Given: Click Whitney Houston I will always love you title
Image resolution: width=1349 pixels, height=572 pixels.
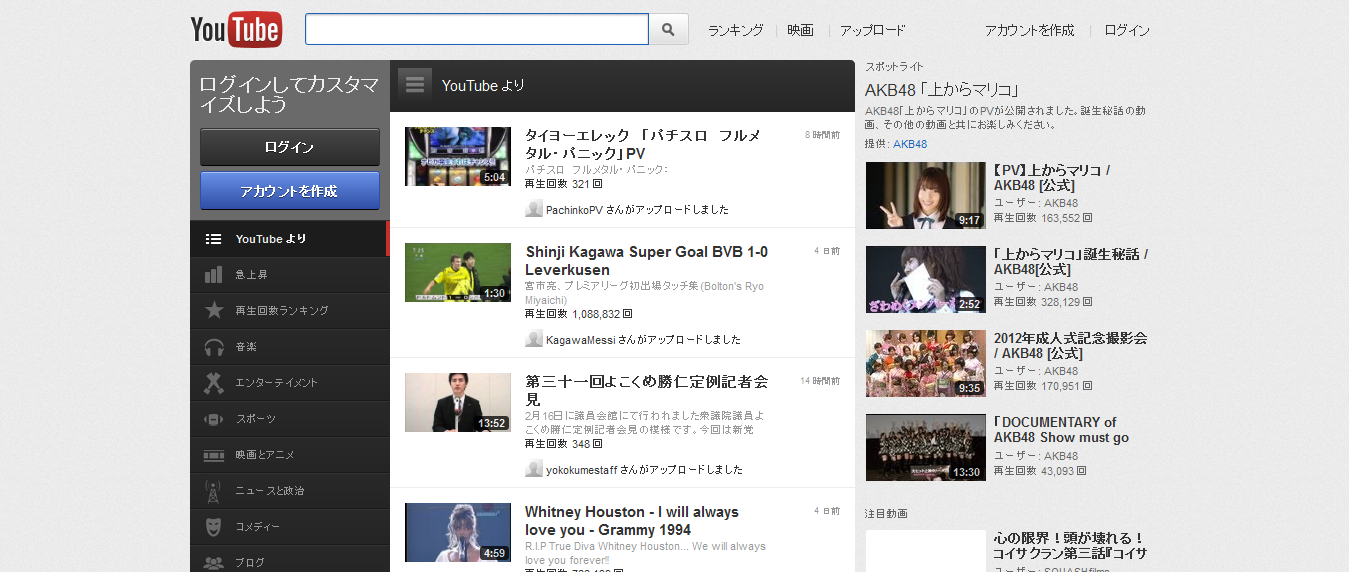Looking at the screenshot, I should (632, 521).
